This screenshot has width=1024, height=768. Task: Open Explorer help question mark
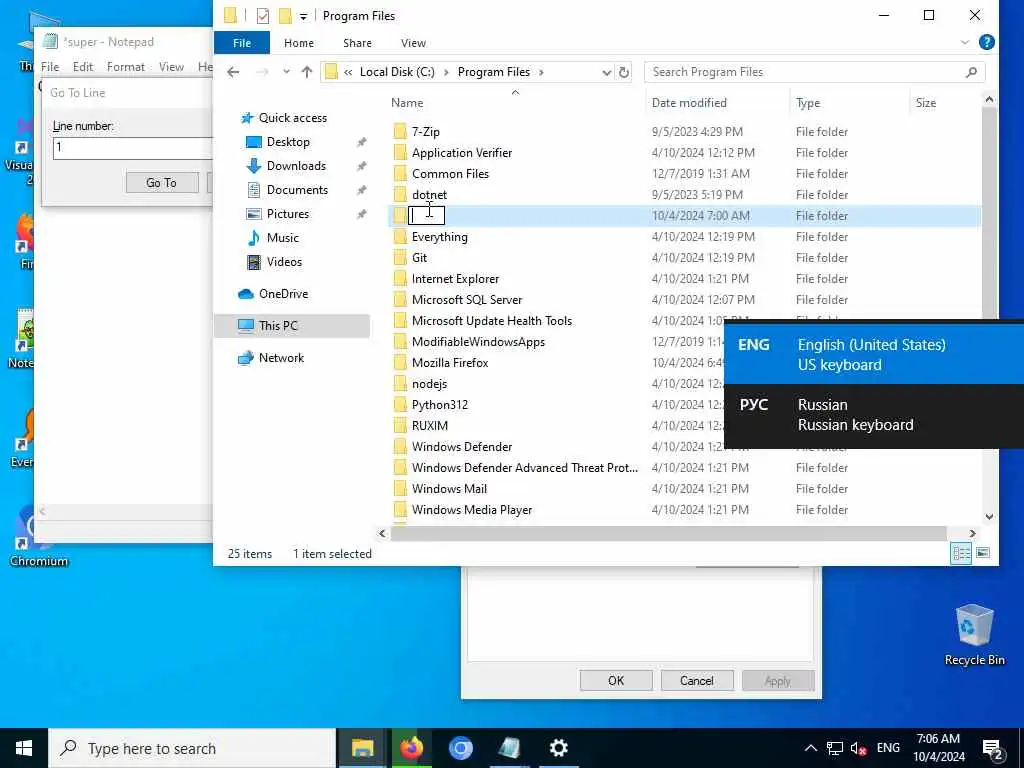pos(987,42)
